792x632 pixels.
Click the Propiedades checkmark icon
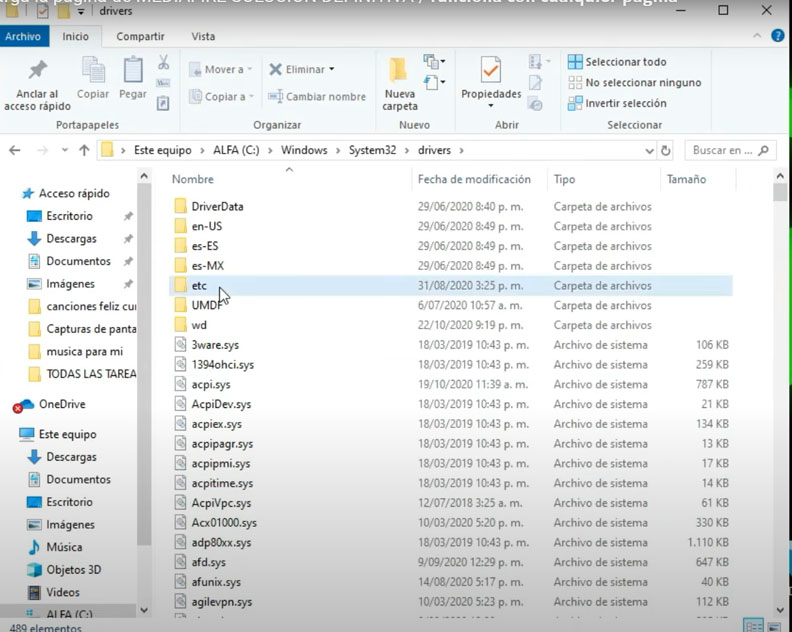click(x=490, y=70)
